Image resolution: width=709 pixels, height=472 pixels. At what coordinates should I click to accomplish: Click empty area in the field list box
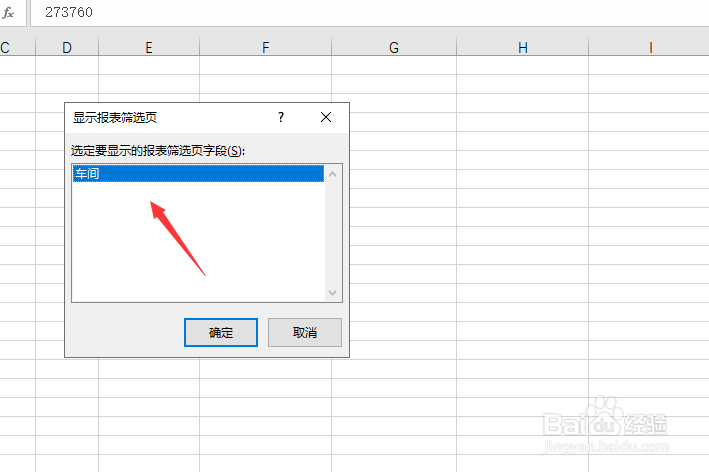pos(198,242)
